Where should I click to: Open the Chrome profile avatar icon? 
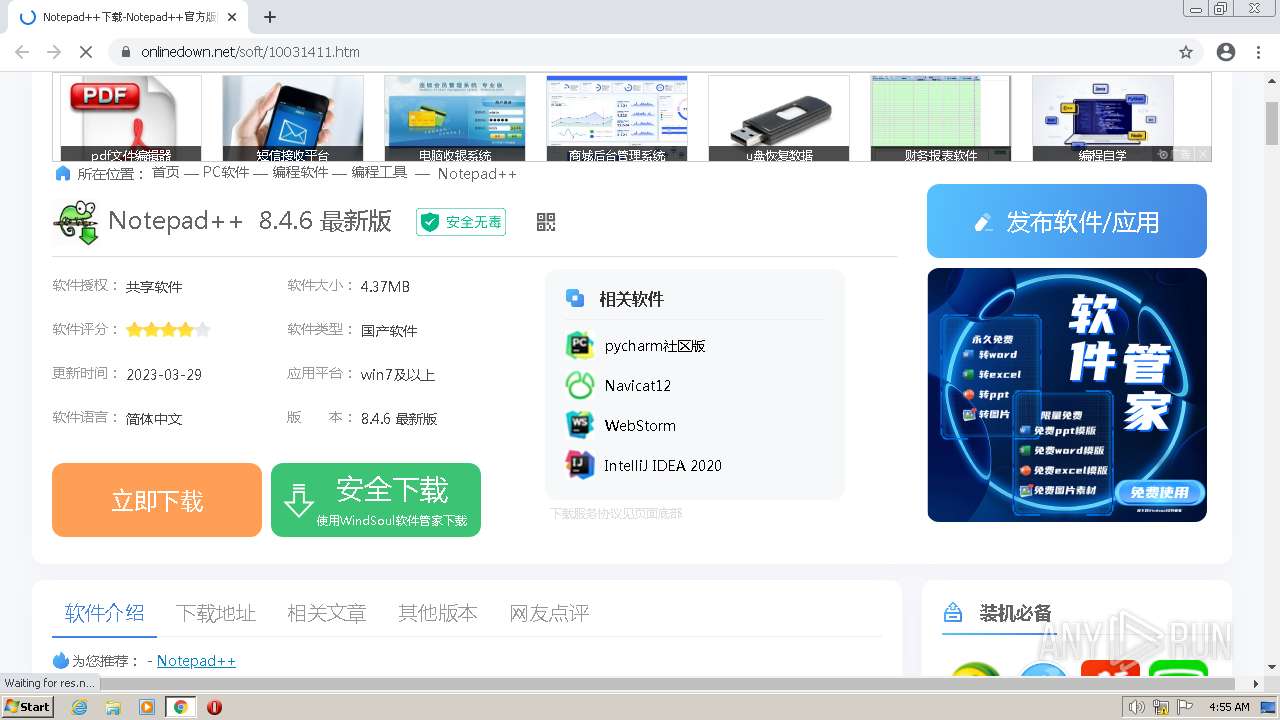click(1226, 52)
